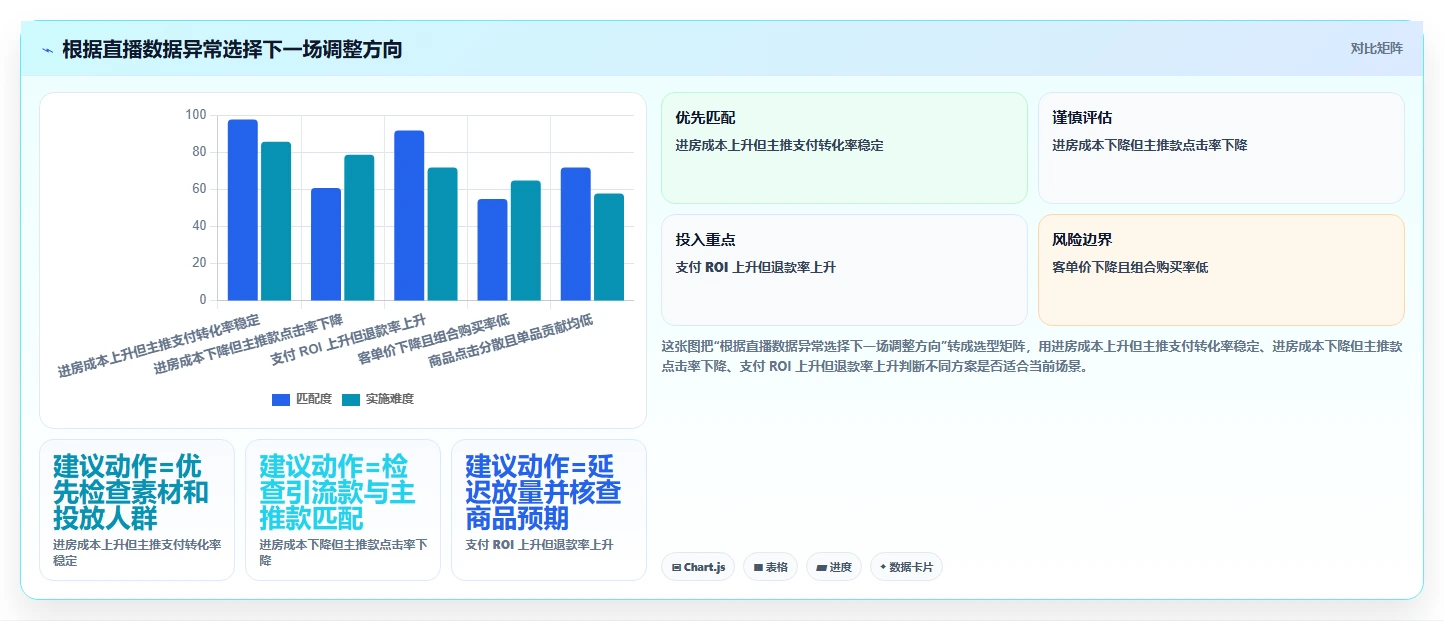
Task: Click 实施难度 bar for 进房成本上升但主推支付转化率稳定
Action: pos(276,221)
